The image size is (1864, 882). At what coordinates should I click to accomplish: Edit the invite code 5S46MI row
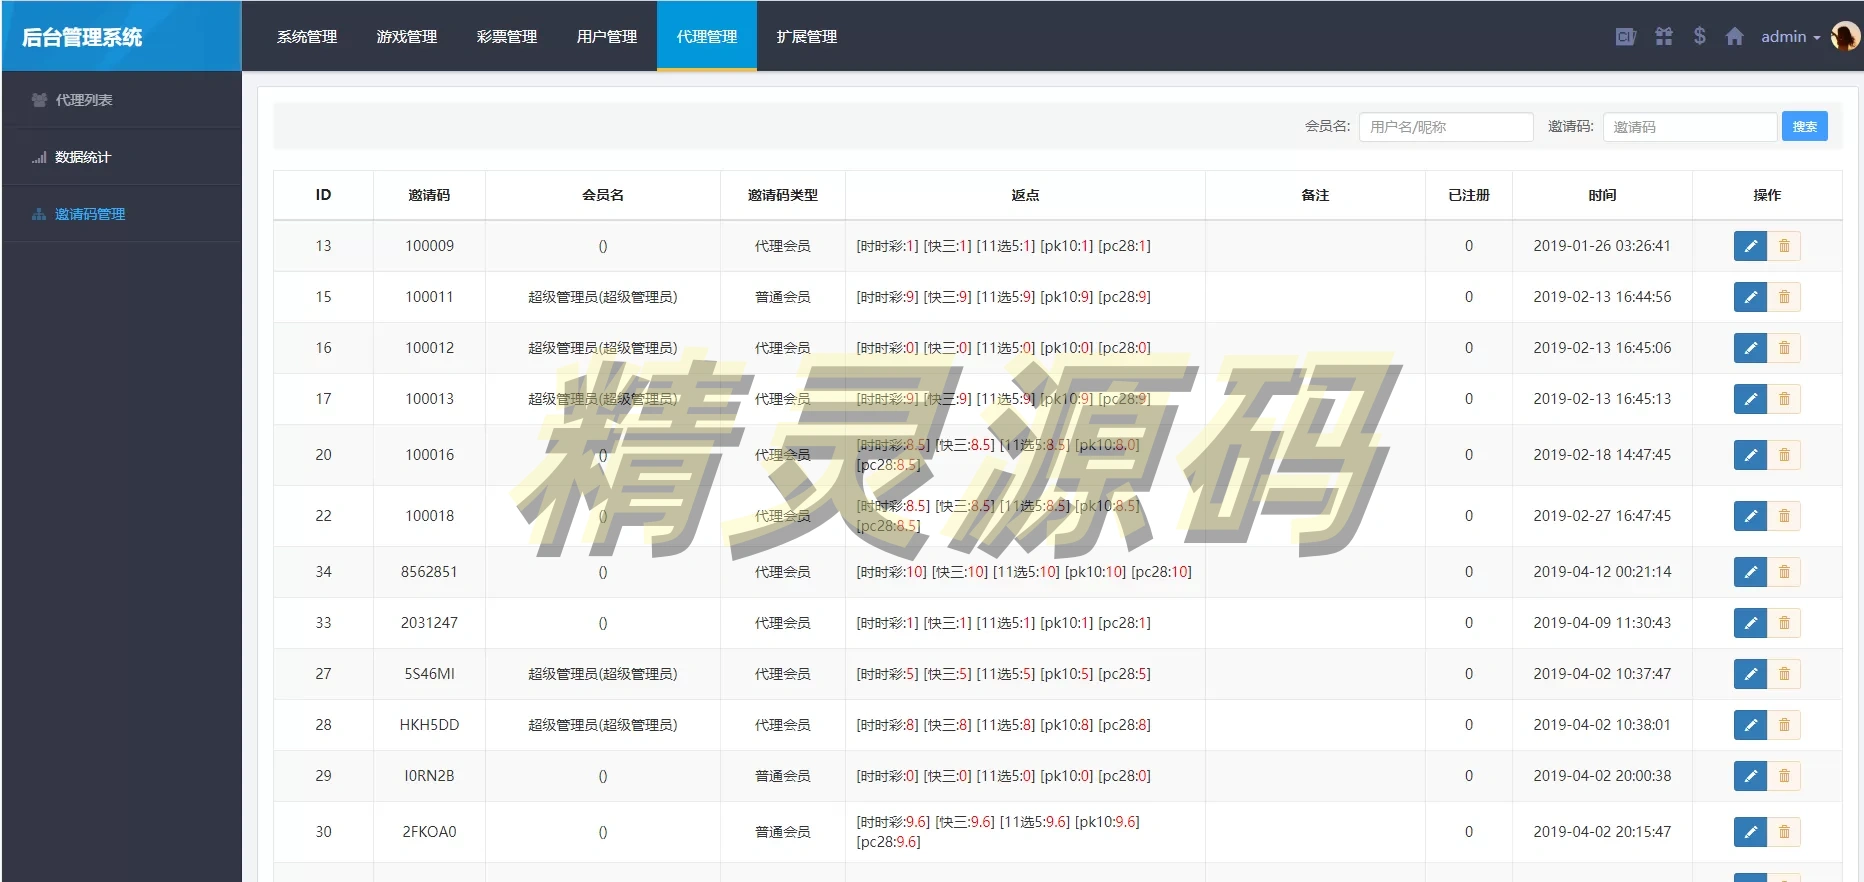[x=1750, y=674]
